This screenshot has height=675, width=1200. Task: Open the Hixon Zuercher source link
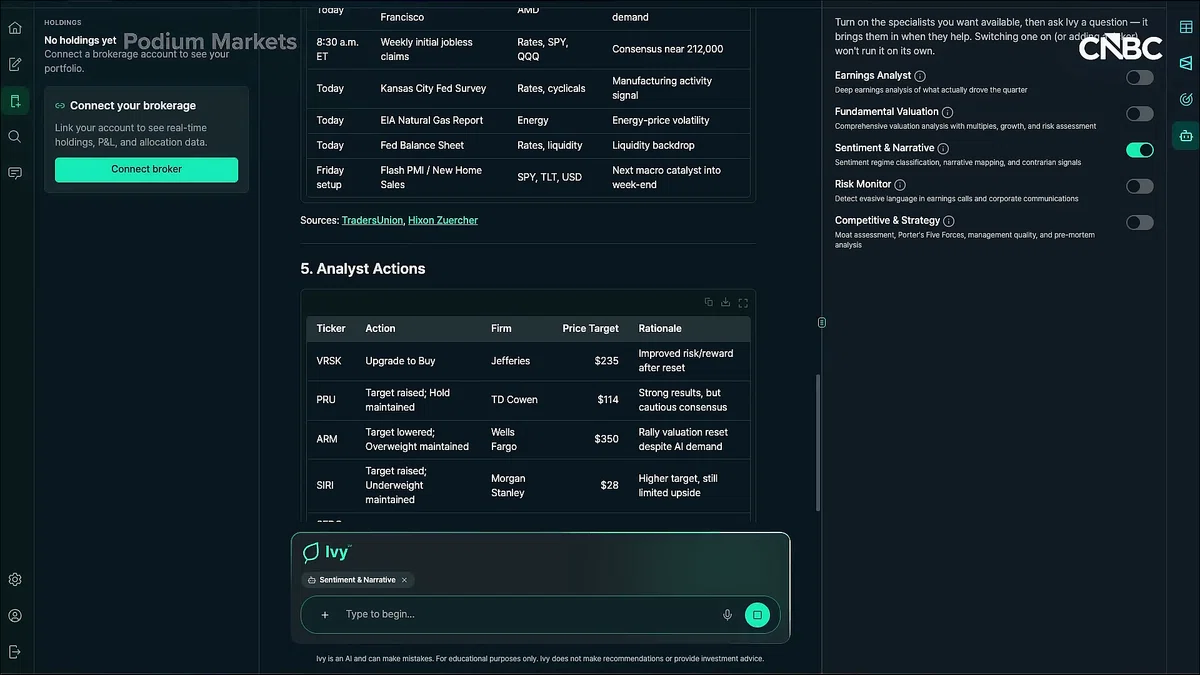click(443, 220)
